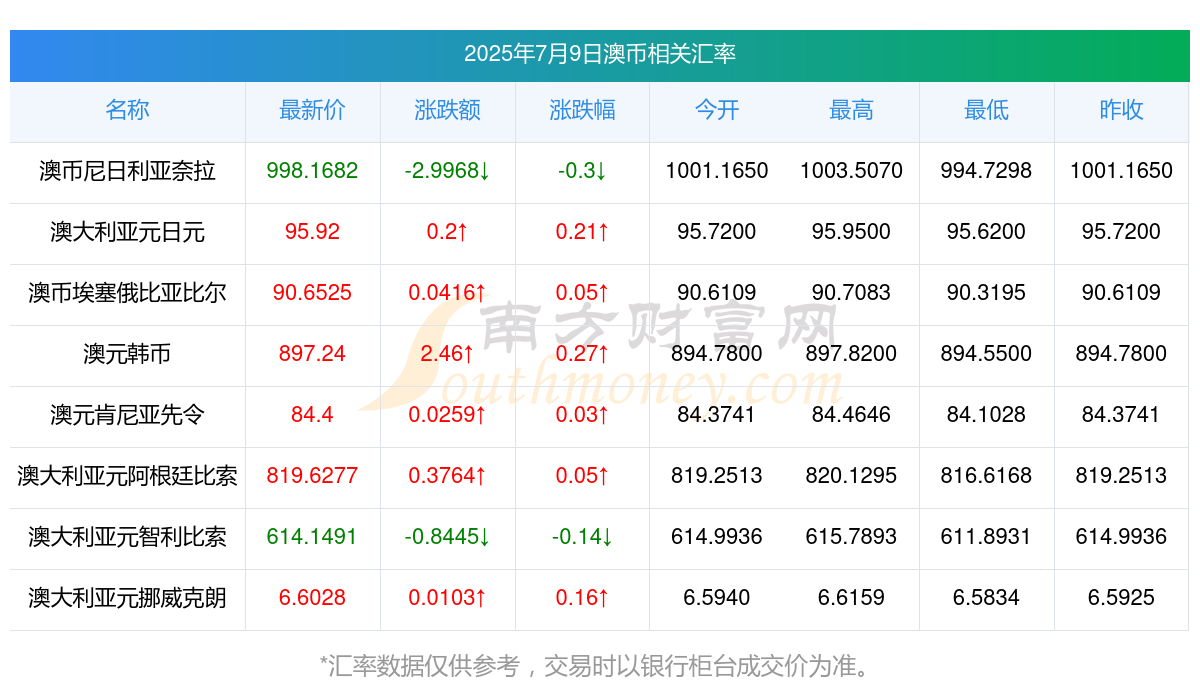Image resolution: width=1200 pixels, height=698 pixels.
Task: Click the low value 611.8931
Action: [x=986, y=537]
